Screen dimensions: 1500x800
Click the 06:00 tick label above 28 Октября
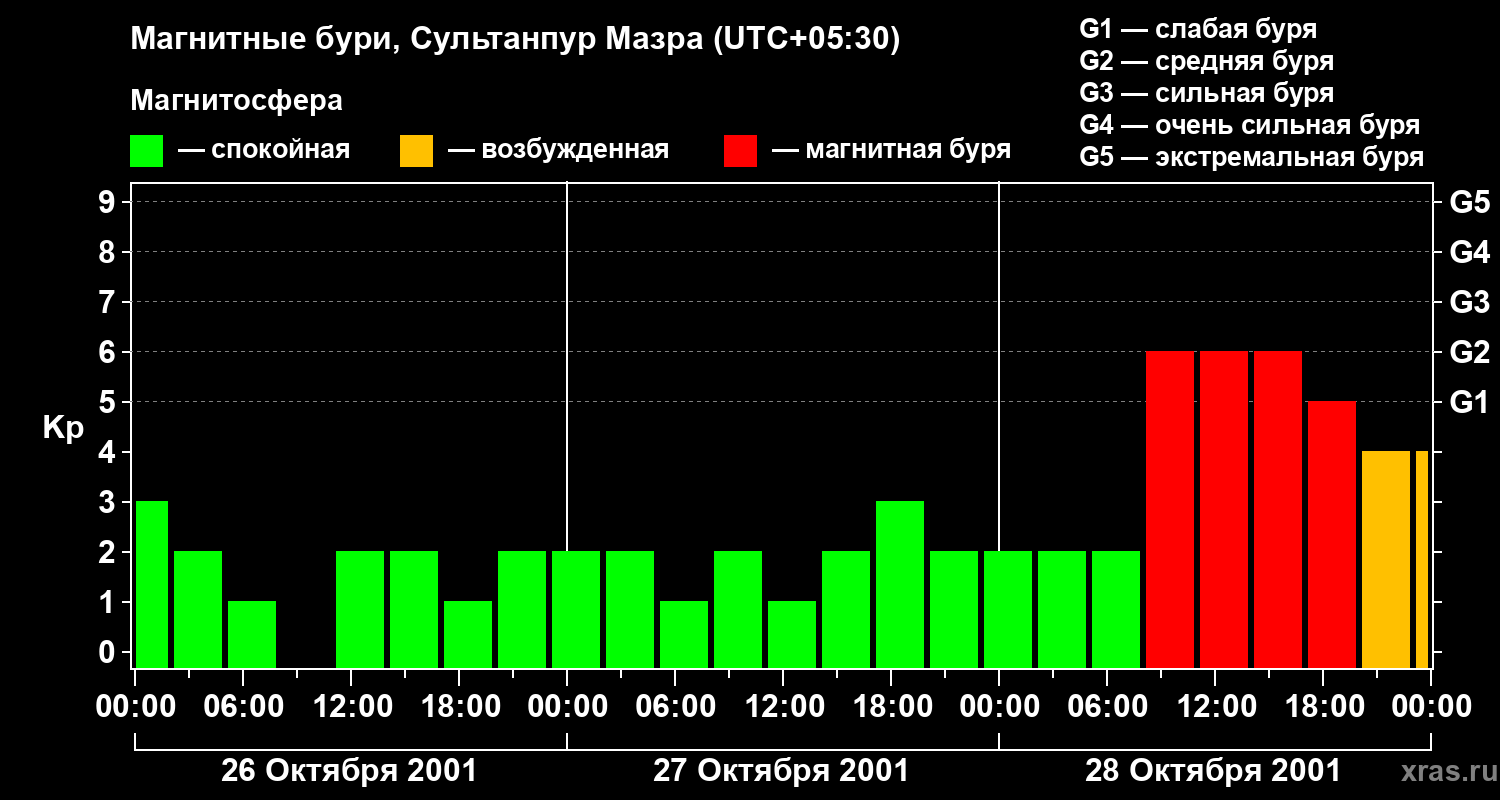(1106, 707)
